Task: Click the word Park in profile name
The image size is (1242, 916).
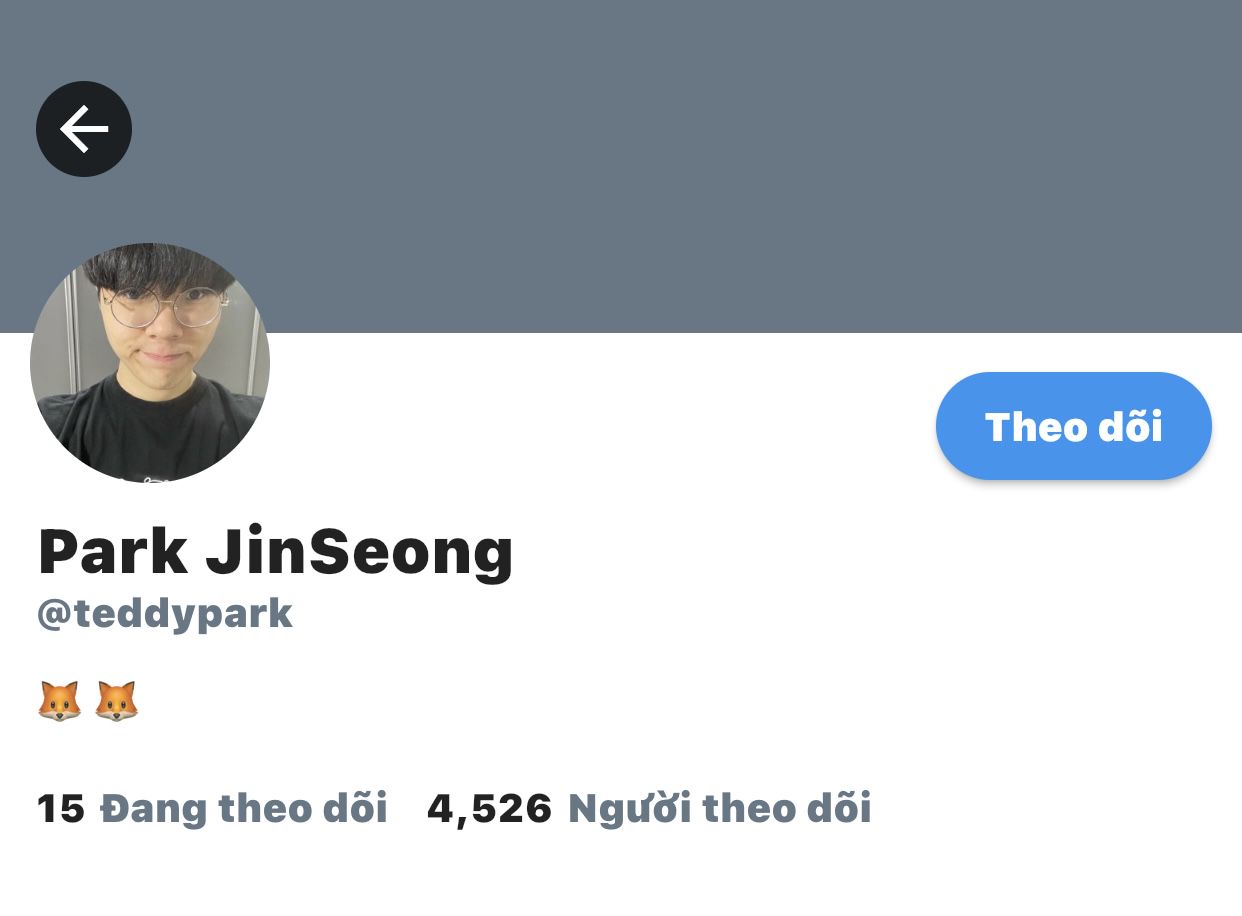Action: pos(113,551)
